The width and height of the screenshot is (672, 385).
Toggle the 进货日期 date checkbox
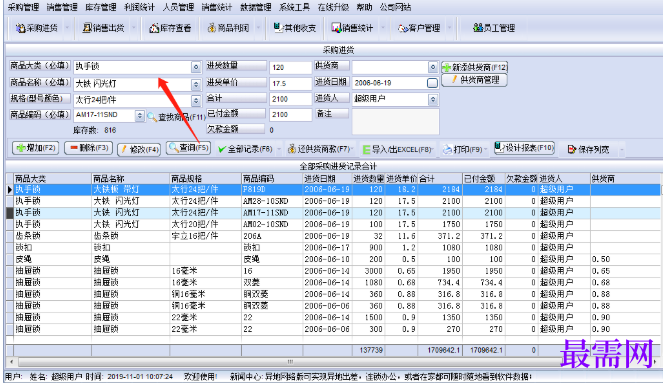click(x=433, y=83)
